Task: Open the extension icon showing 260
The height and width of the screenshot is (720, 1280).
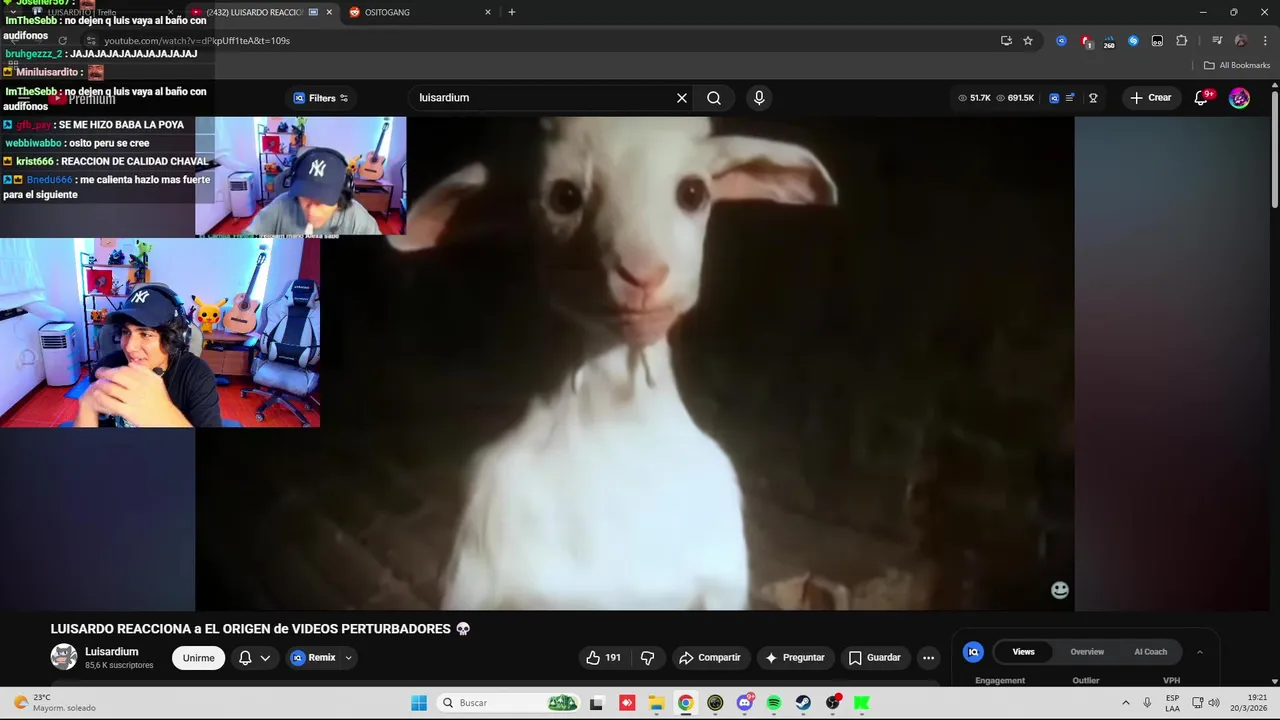Action: click(x=1109, y=41)
